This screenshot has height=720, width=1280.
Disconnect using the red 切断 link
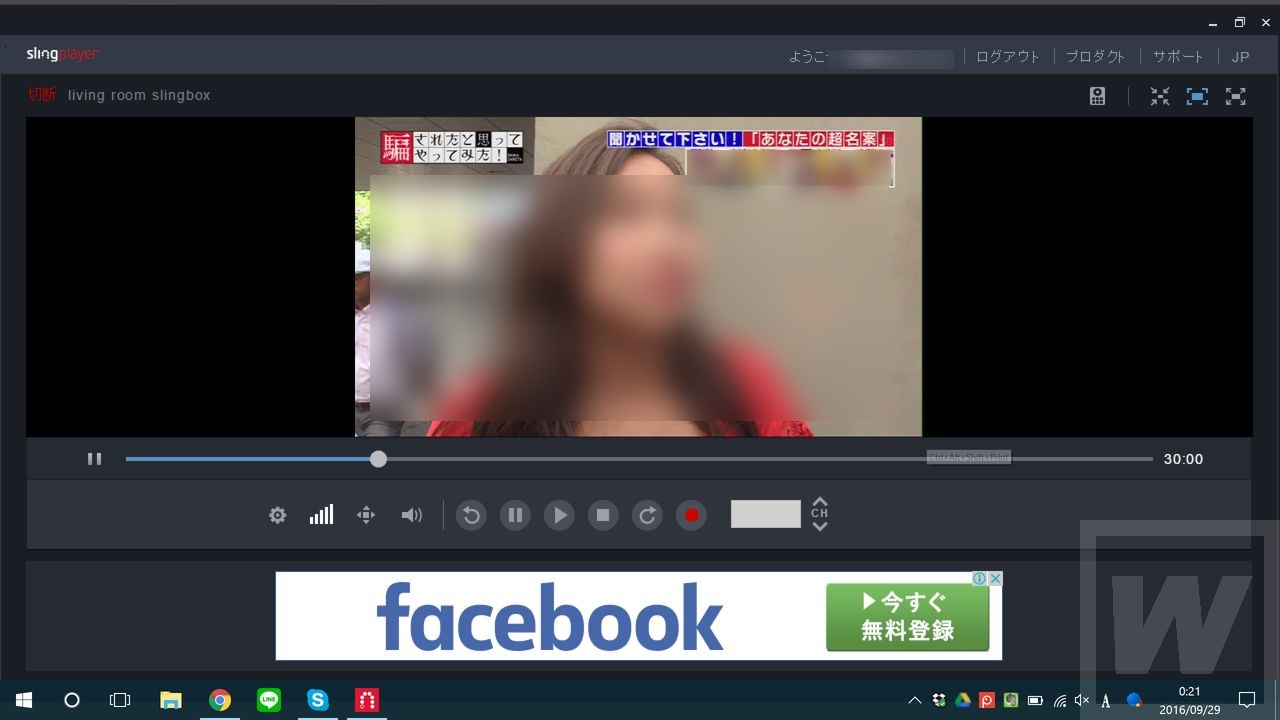point(42,95)
